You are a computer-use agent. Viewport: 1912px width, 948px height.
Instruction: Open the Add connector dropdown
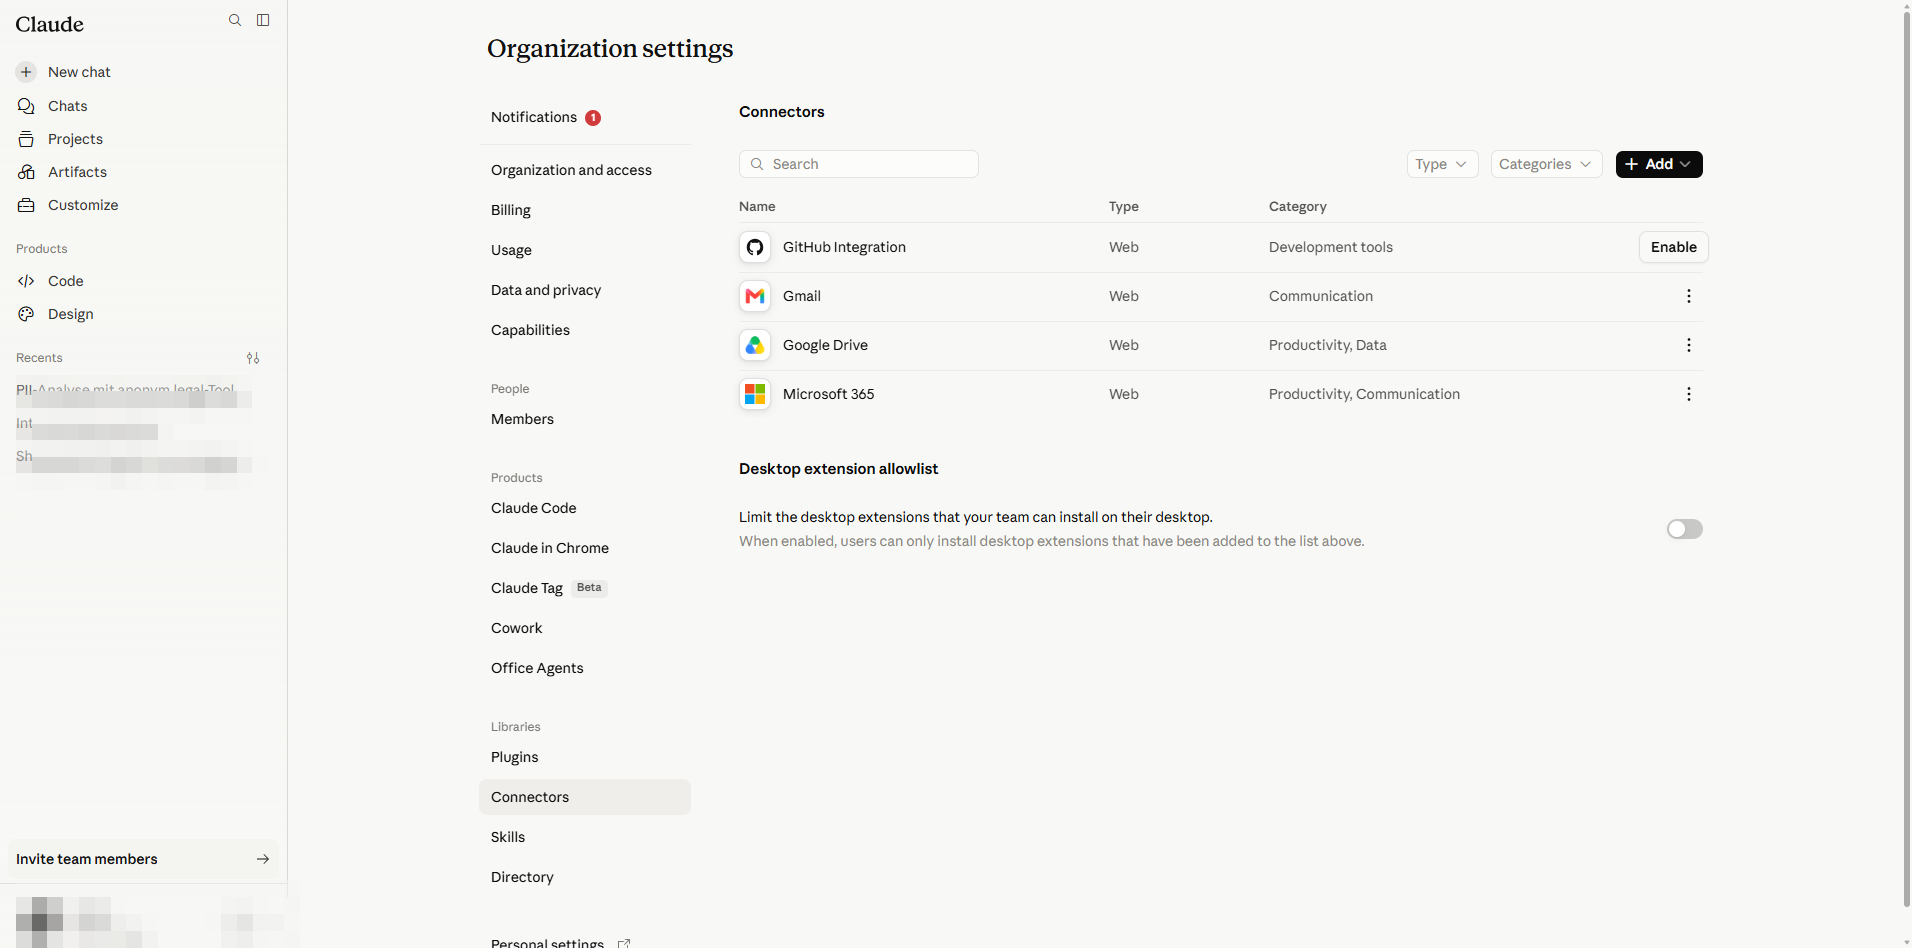pyautogui.click(x=1659, y=164)
